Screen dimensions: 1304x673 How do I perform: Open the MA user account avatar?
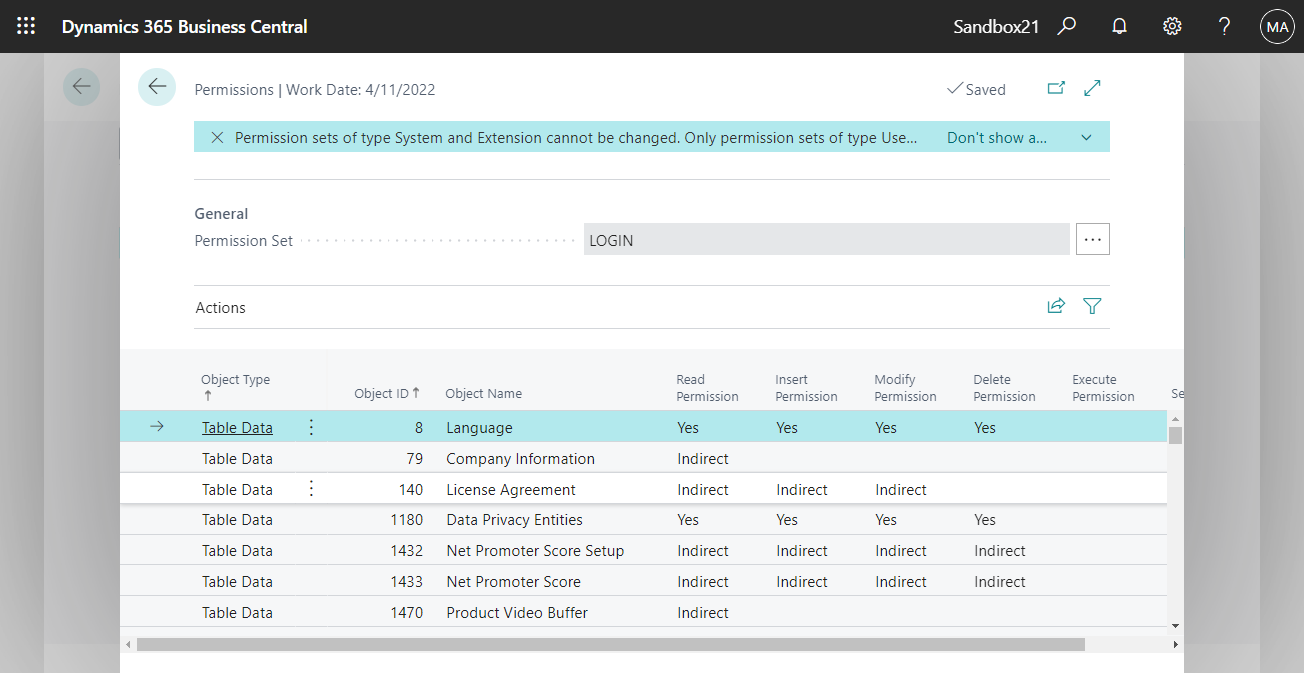(x=1277, y=27)
